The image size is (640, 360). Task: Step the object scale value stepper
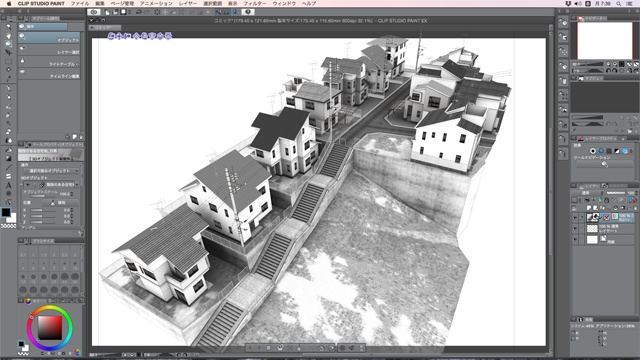pyautogui.click(x=72, y=194)
